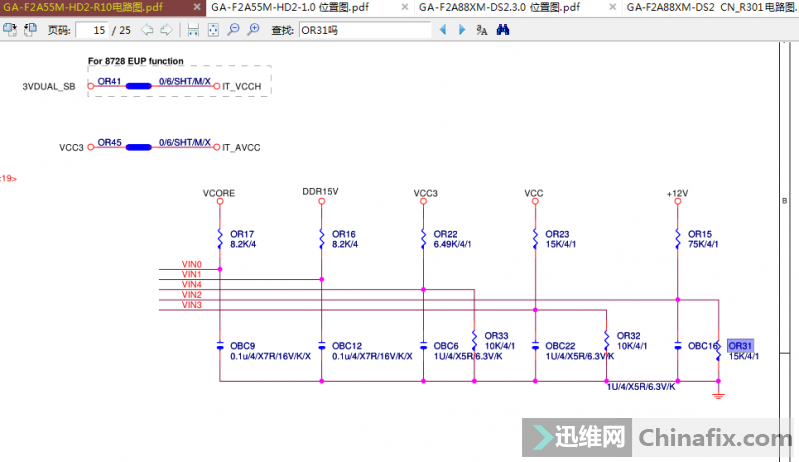Toggle match case search option icon
This screenshot has height=462, width=799.
pos(482,30)
